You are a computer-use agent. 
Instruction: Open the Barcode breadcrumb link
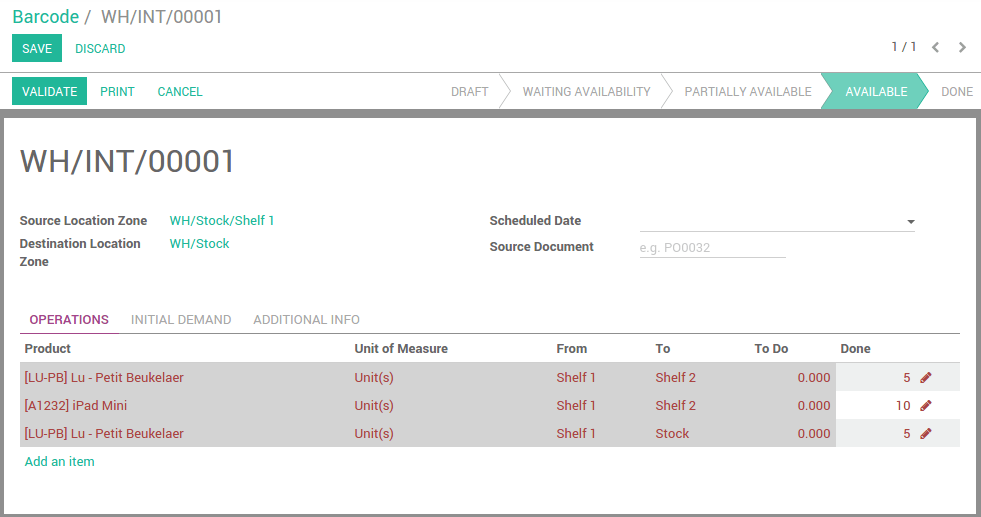point(45,17)
